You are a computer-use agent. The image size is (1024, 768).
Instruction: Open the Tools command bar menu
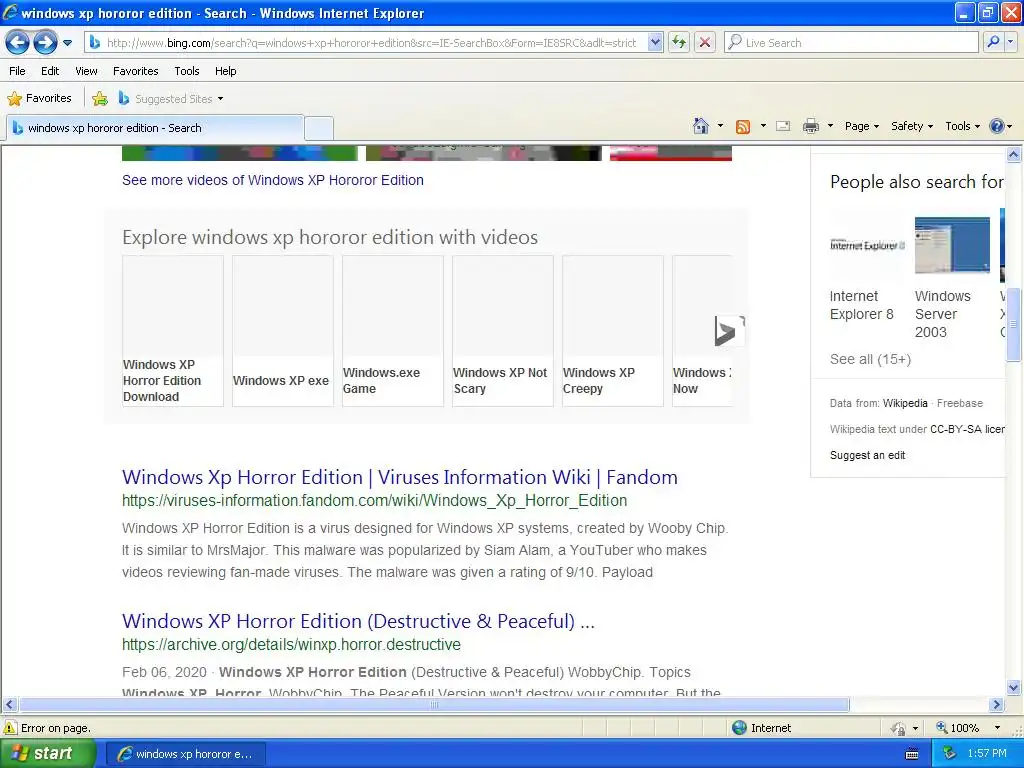pos(963,126)
